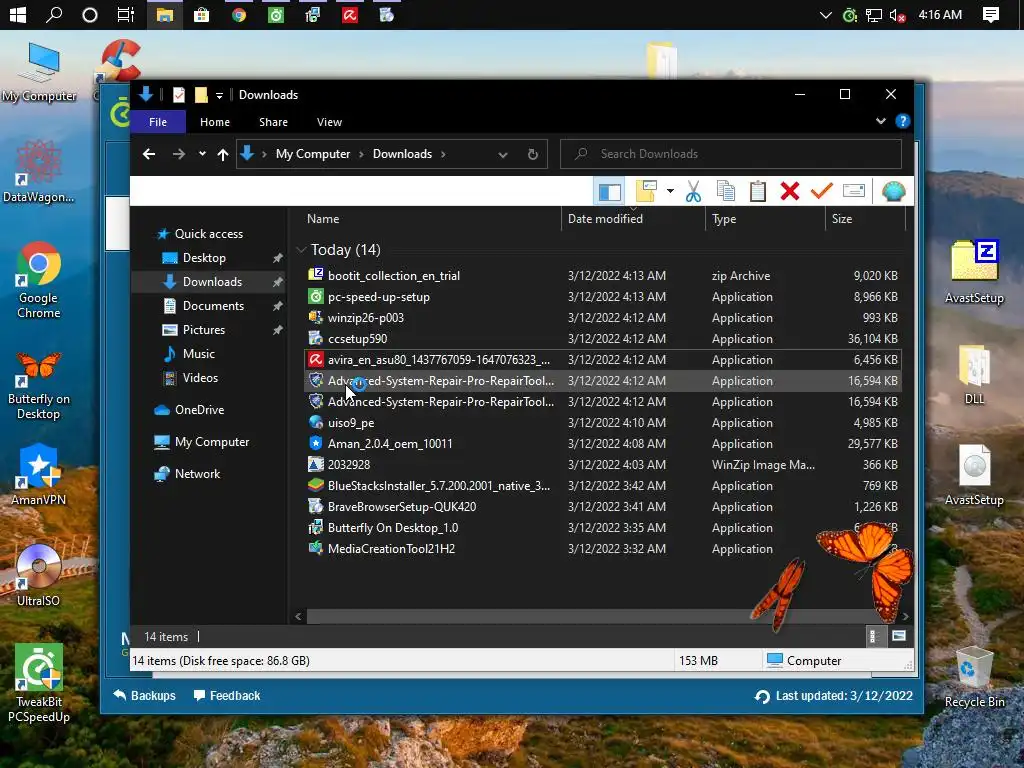1024x768 pixels.
Task: Click the folder options toolbar icon
Action: coord(646,191)
